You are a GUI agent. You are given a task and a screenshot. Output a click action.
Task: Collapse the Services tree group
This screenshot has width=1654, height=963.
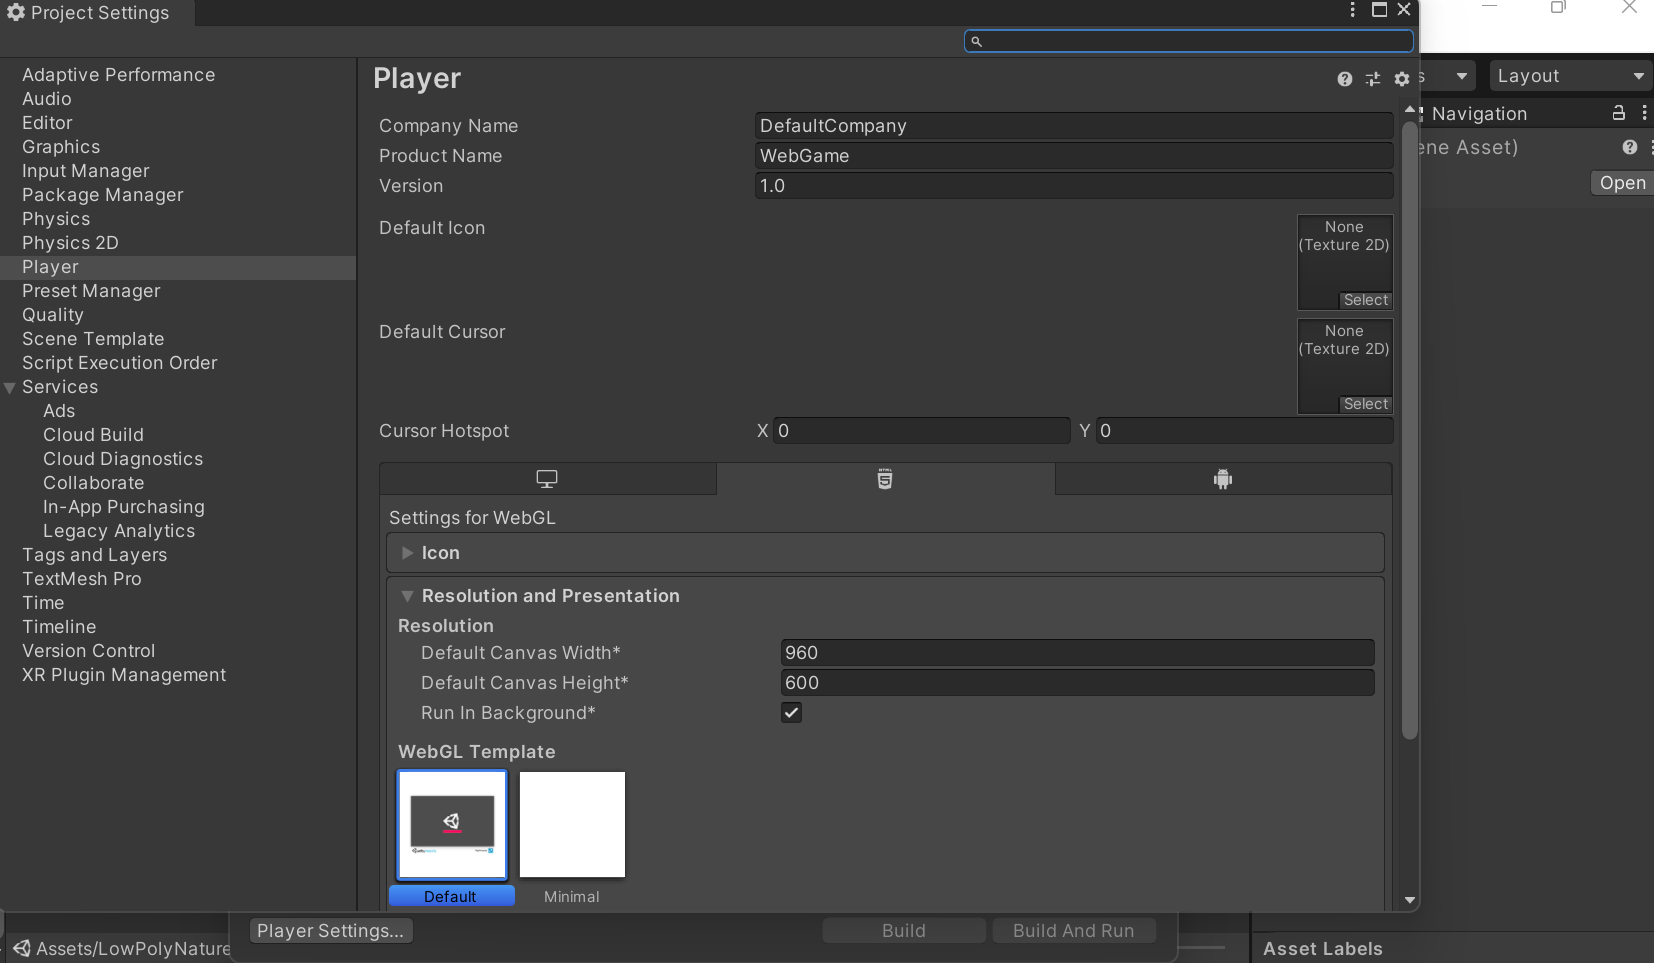tap(10, 388)
